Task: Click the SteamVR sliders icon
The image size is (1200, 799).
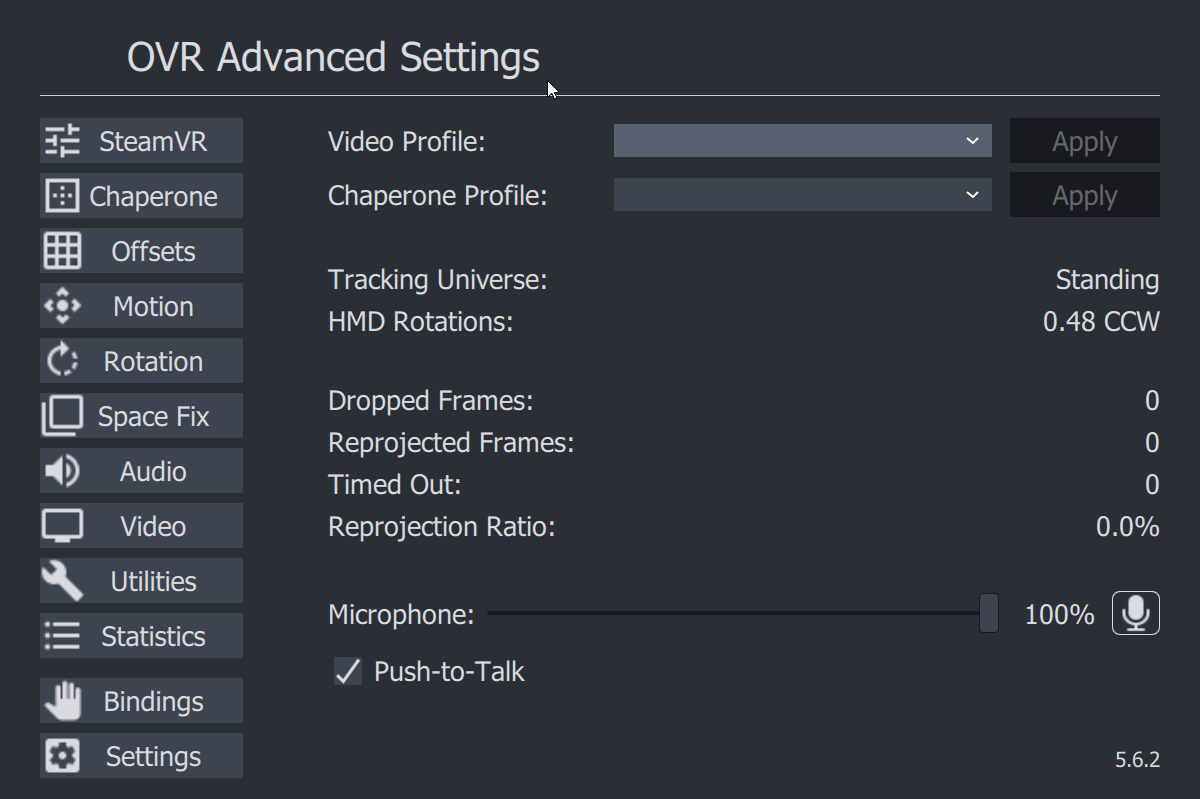Action: pyautogui.click(x=62, y=141)
